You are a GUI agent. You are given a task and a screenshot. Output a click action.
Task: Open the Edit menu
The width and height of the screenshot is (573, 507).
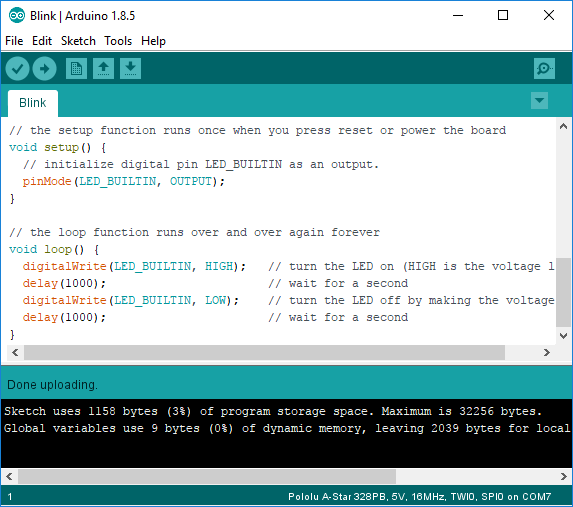click(42, 41)
